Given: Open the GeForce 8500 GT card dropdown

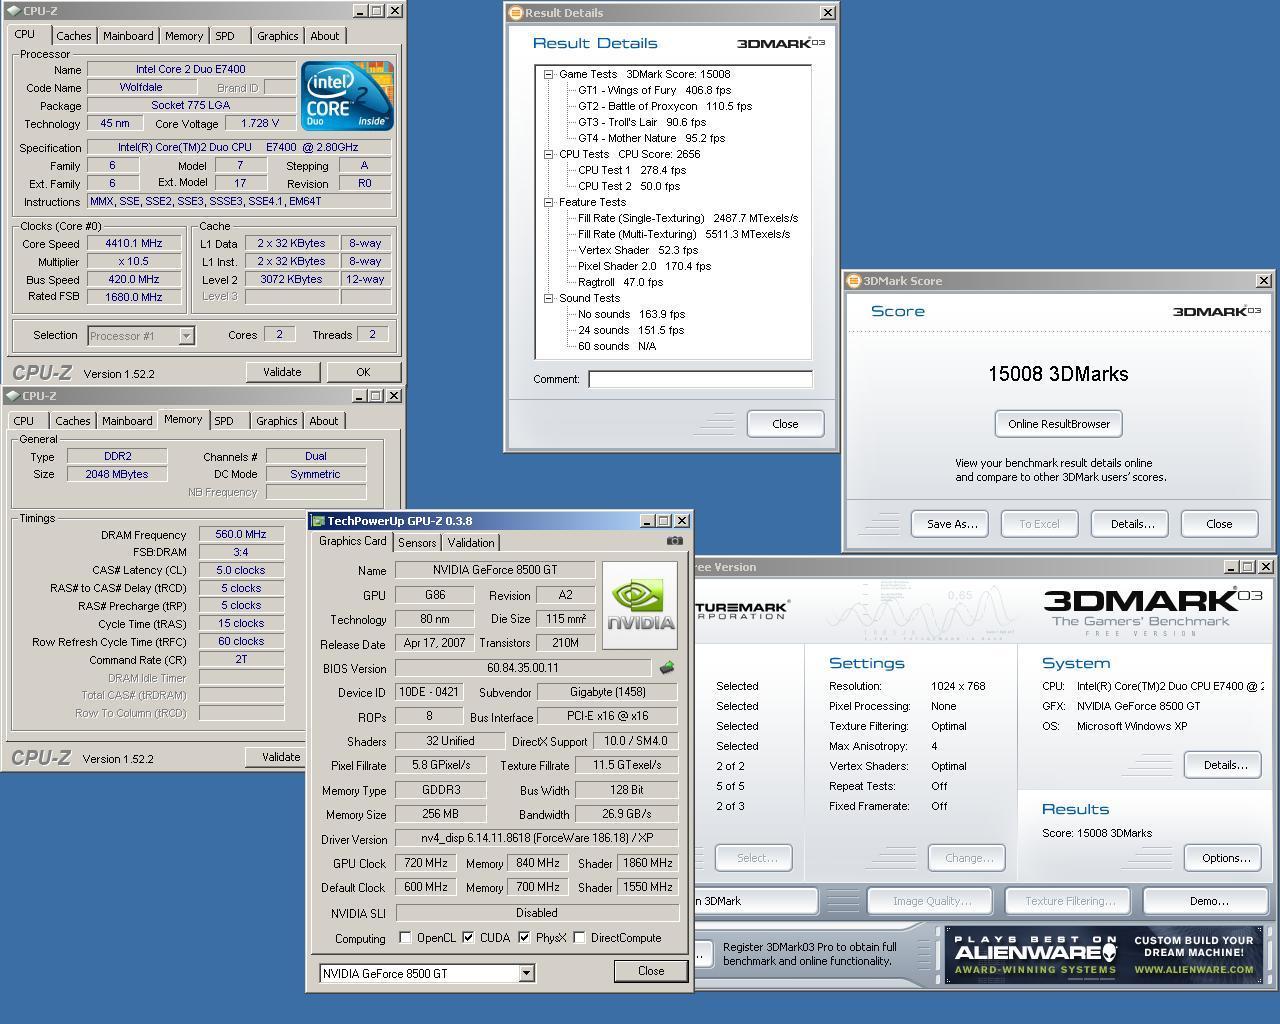Looking at the screenshot, I should click(526, 973).
